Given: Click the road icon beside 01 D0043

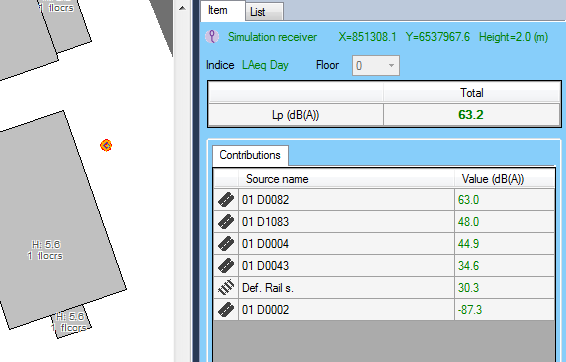Looking at the screenshot, I should pos(226,266).
